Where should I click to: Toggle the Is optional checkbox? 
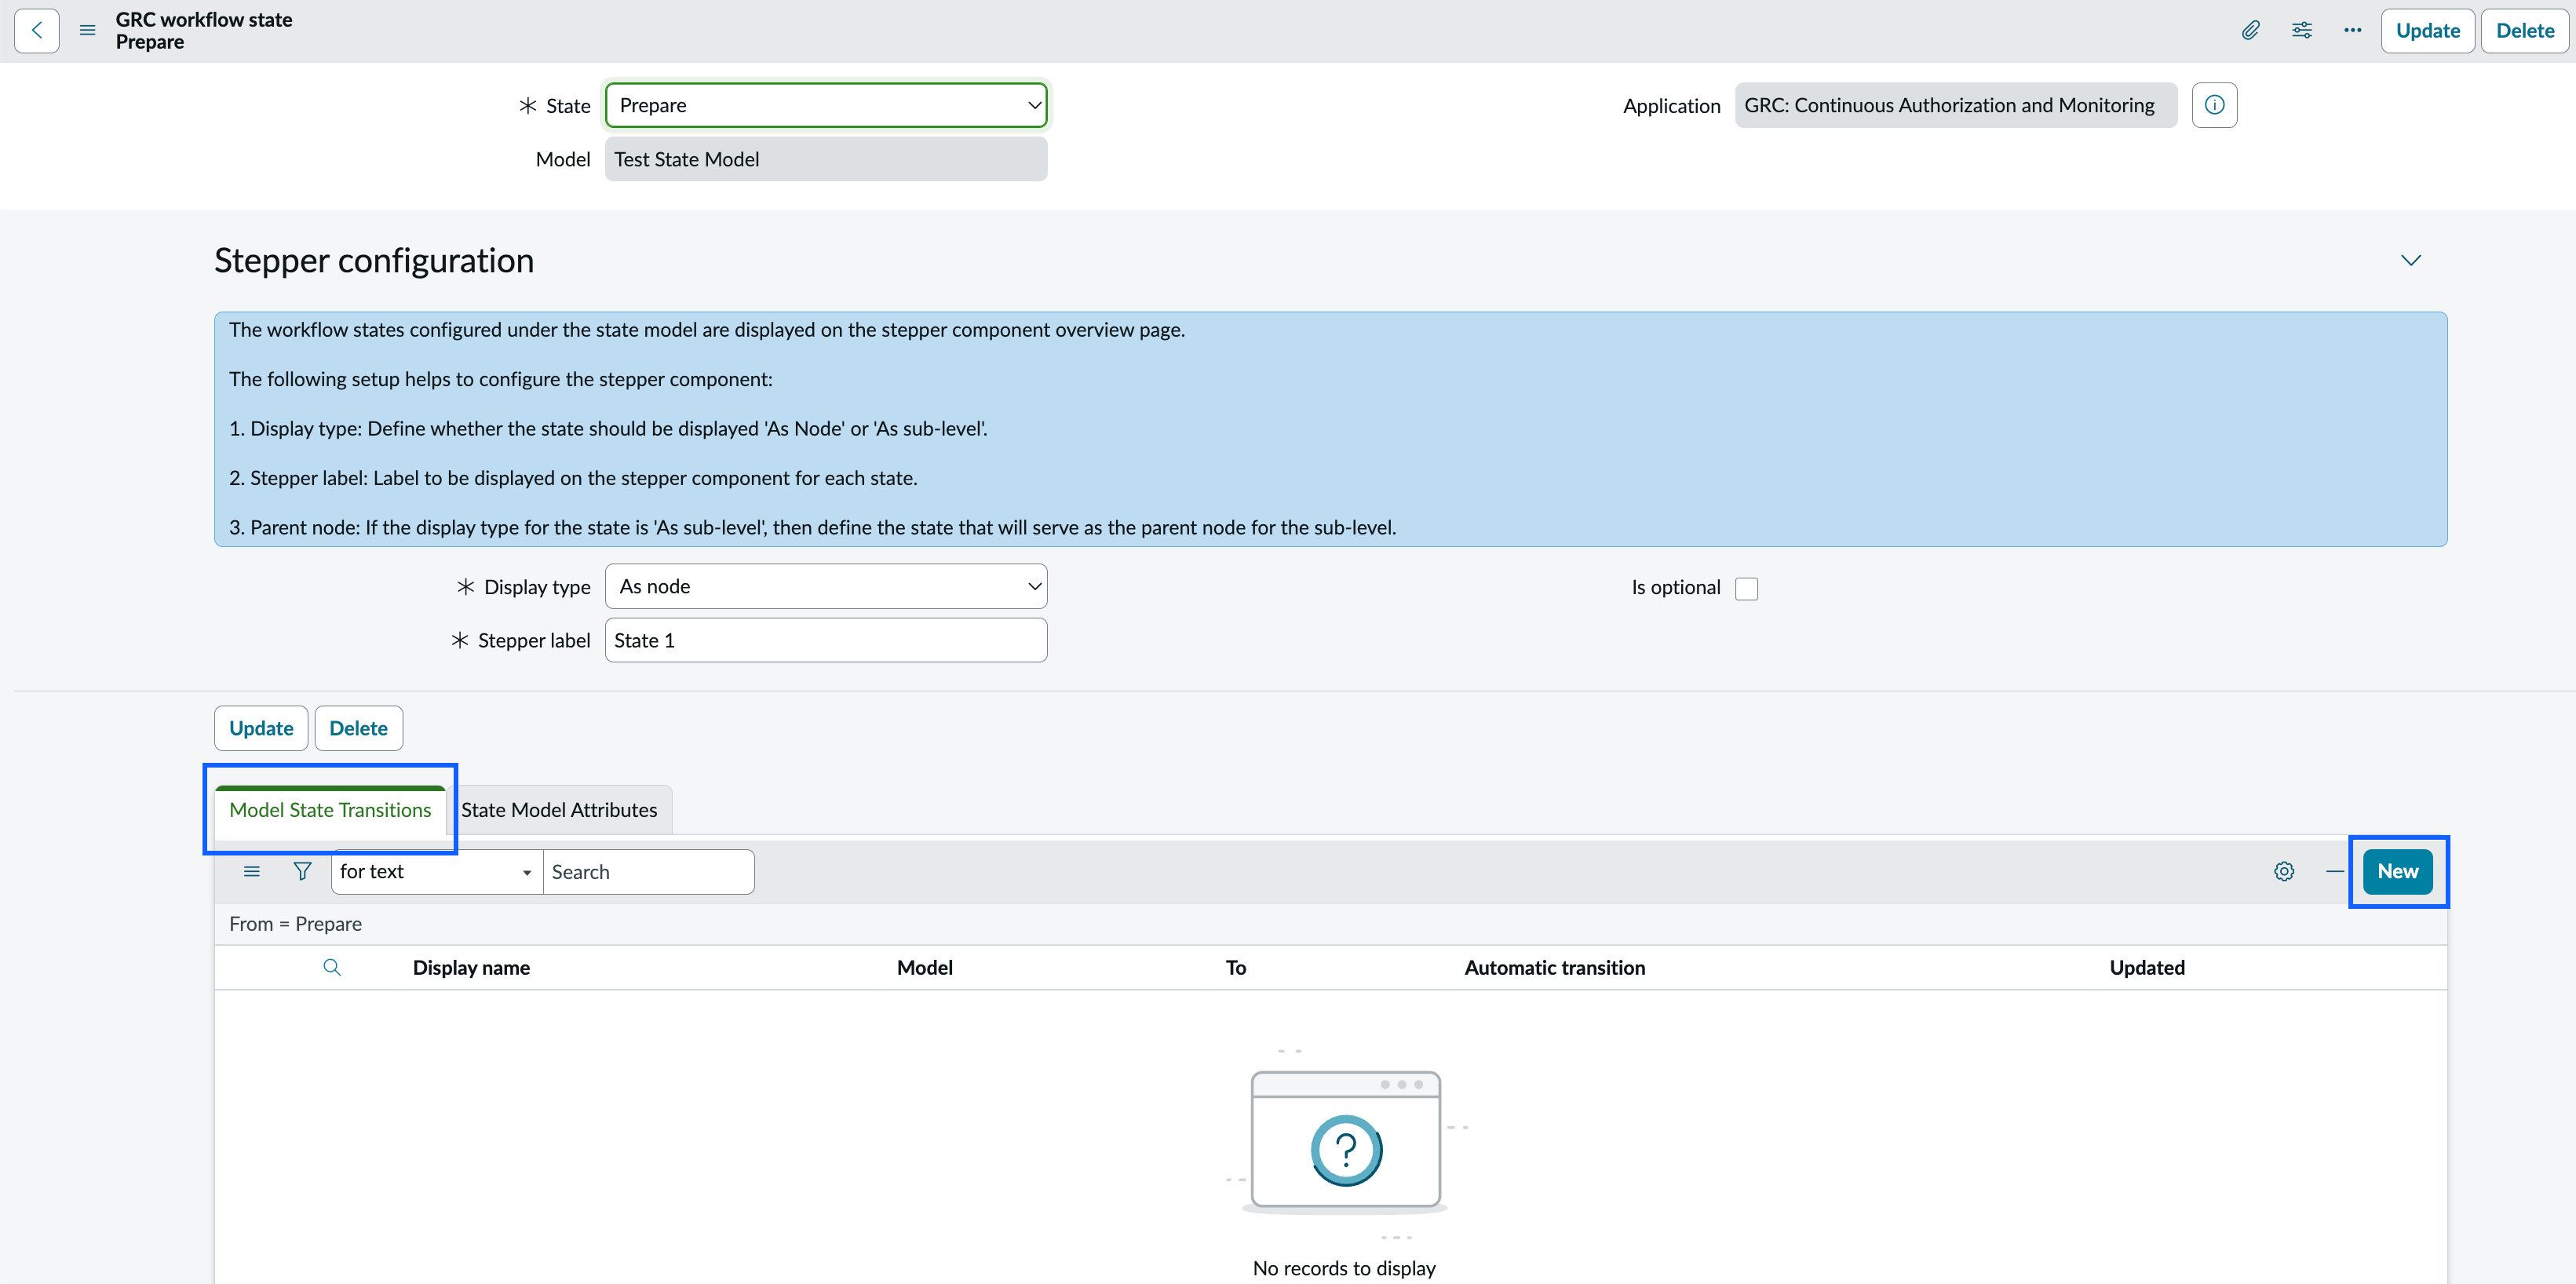pos(1746,589)
